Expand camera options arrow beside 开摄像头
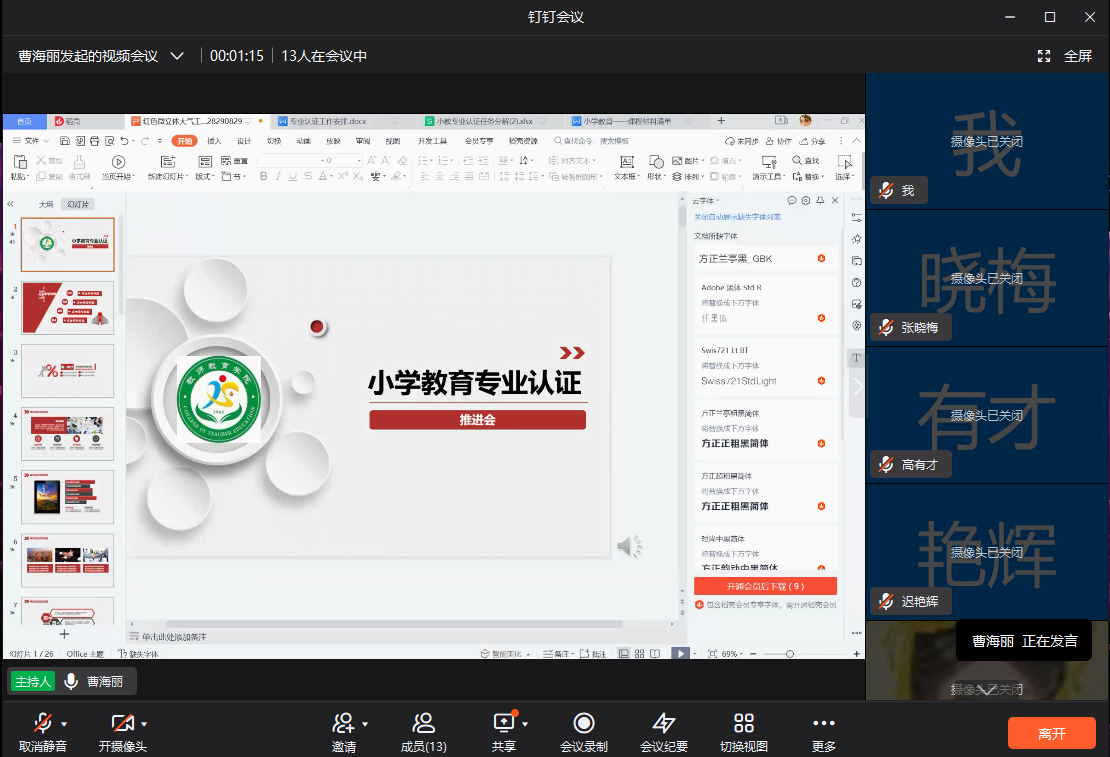Viewport: 1110px width, 757px height. click(144, 723)
